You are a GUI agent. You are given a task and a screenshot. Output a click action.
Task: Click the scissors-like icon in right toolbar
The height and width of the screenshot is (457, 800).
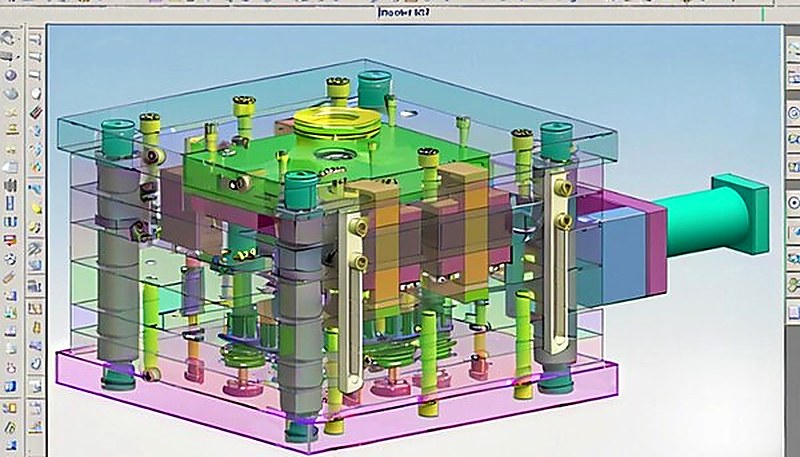click(x=794, y=284)
